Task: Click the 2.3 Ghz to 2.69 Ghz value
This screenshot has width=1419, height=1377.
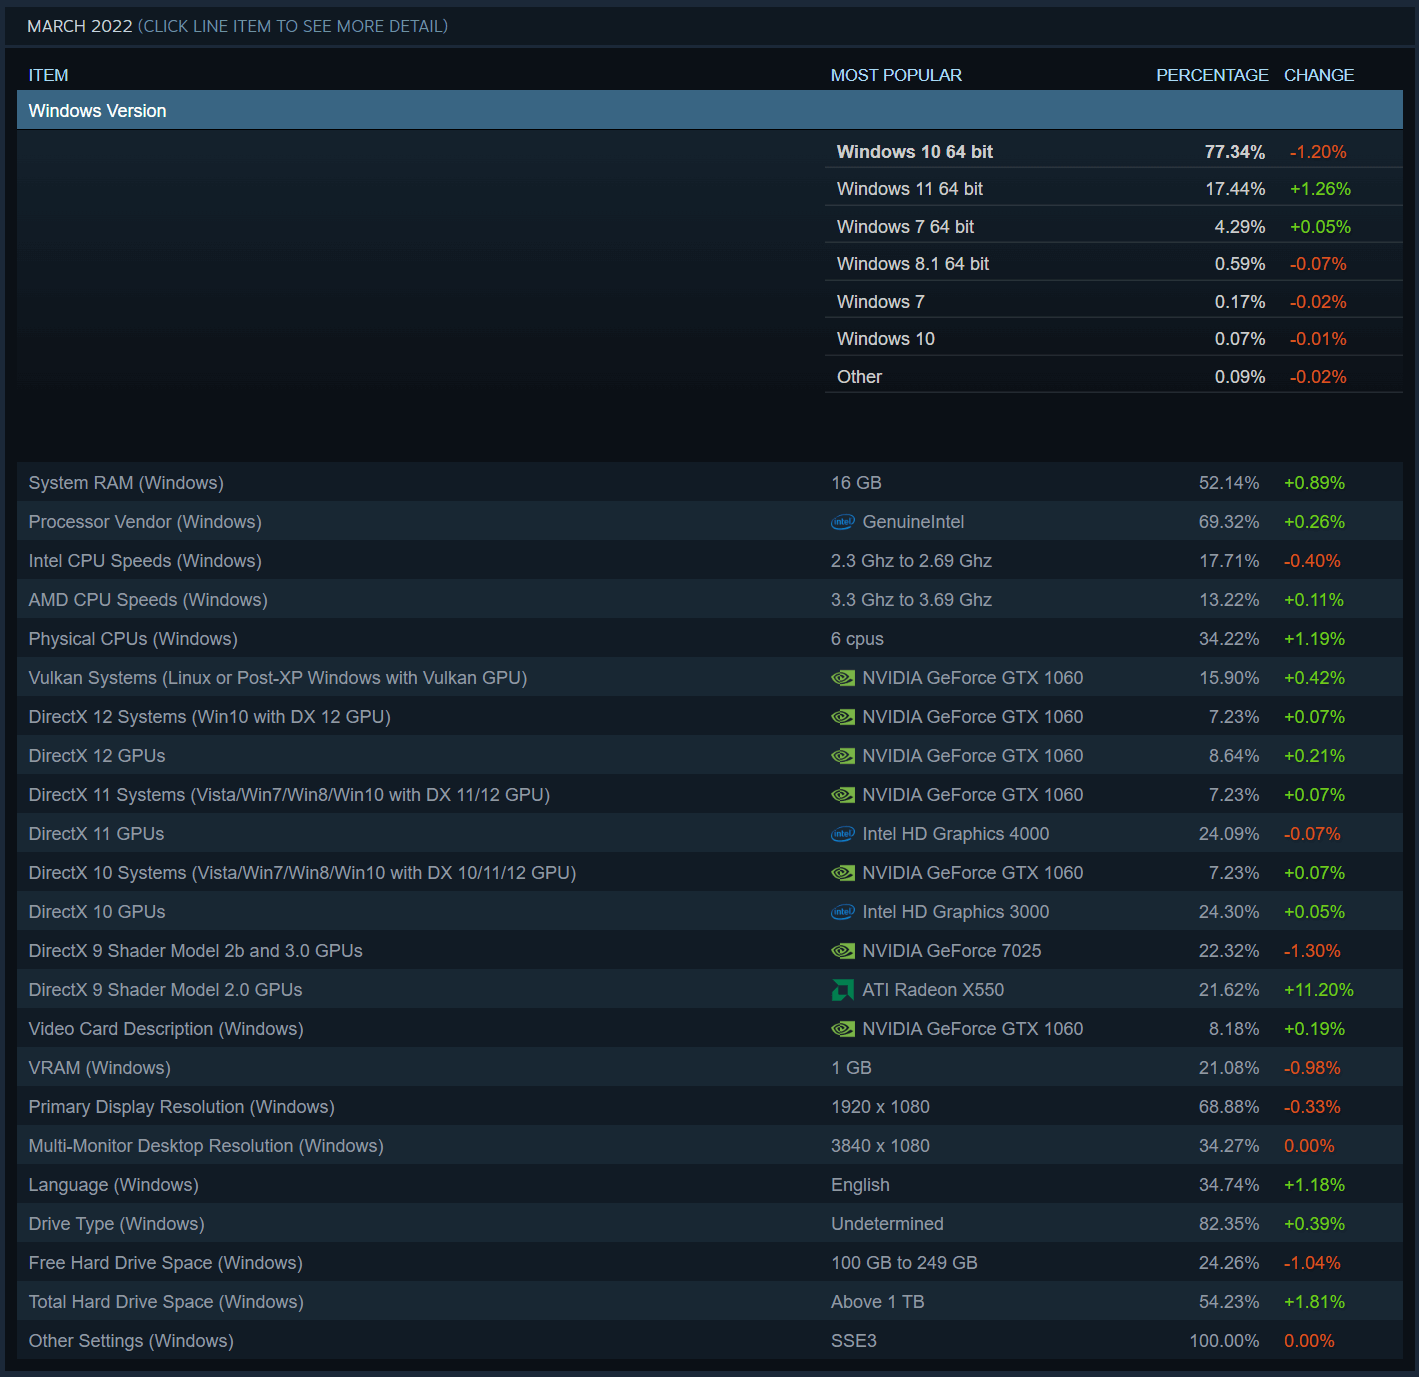Action: pyautogui.click(x=911, y=561)
